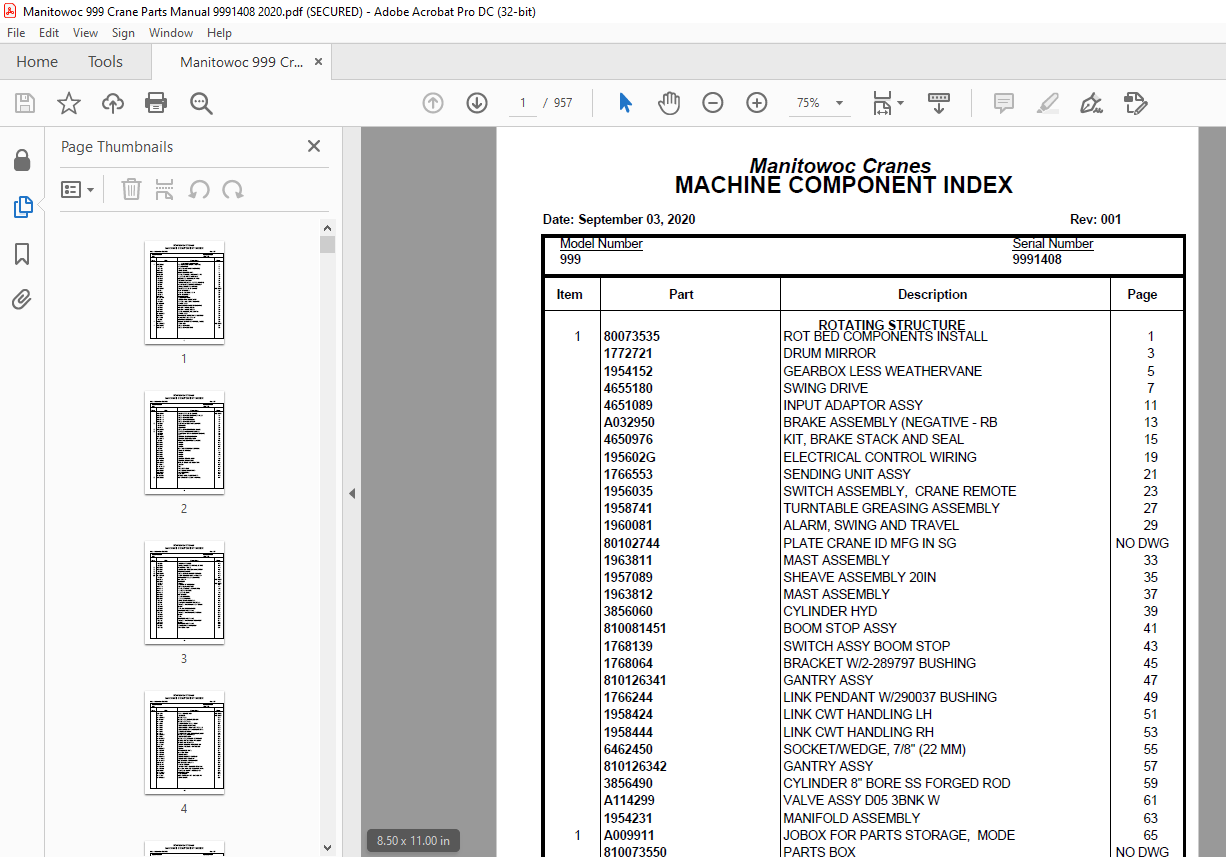Click the DRUM MIRROR description
The height and width of the screenshot is (857, 1226).
[x=829, y=353]
